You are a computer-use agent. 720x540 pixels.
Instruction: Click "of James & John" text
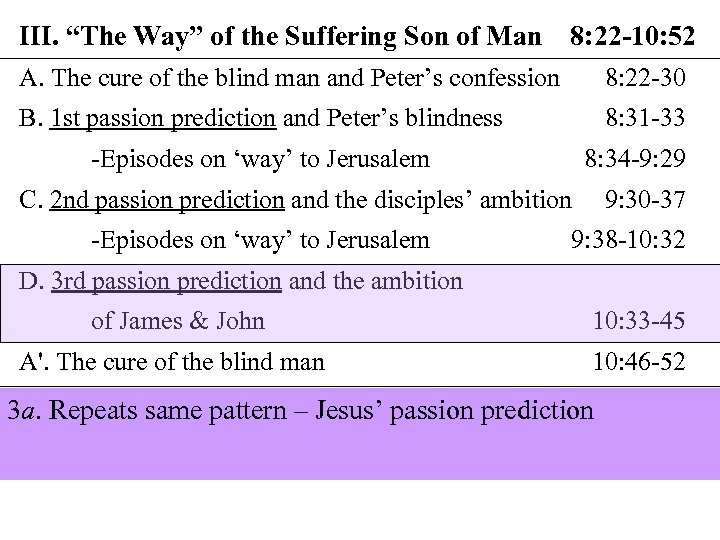pos(178,321)
